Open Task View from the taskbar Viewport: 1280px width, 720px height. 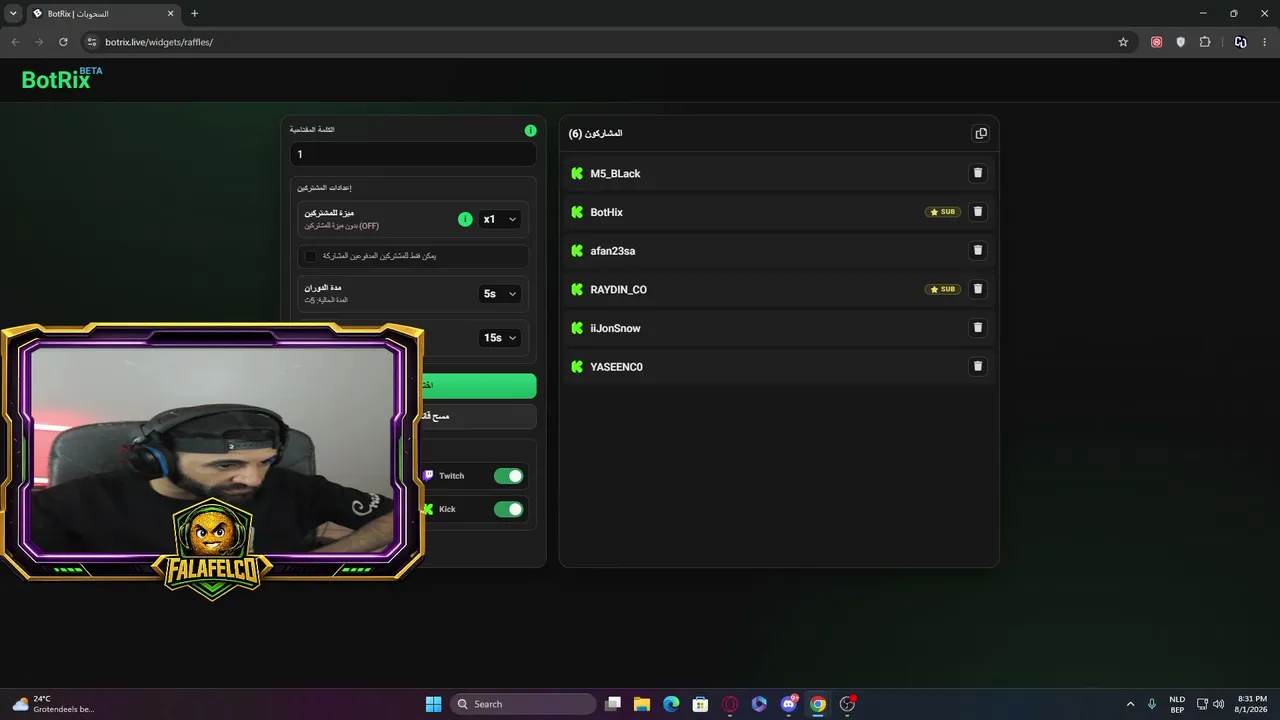pos(613,704)
